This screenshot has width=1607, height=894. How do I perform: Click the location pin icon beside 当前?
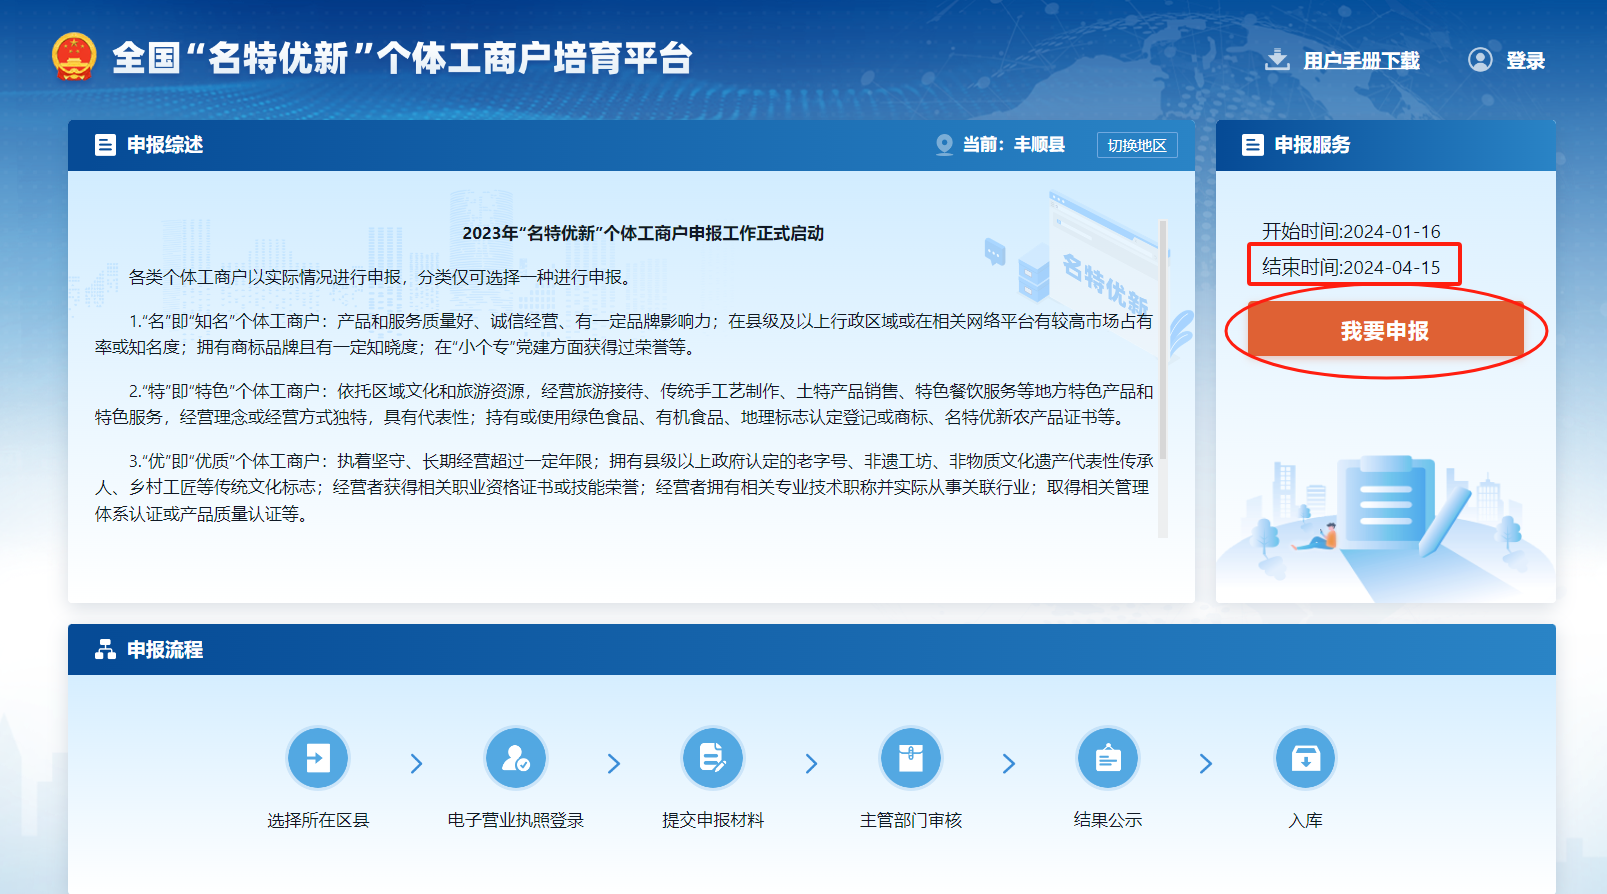pos(944,145)
